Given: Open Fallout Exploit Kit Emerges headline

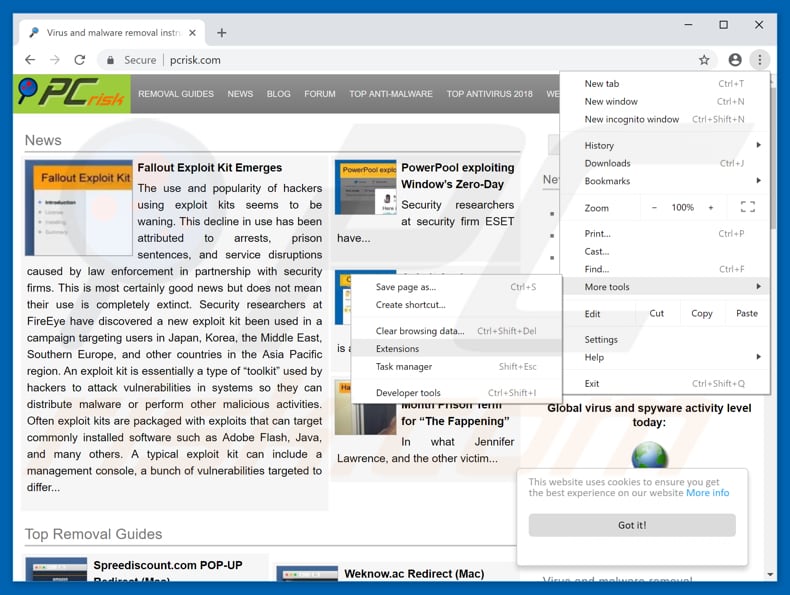Looking at the screenshot, I should click(x=210, y=168).
